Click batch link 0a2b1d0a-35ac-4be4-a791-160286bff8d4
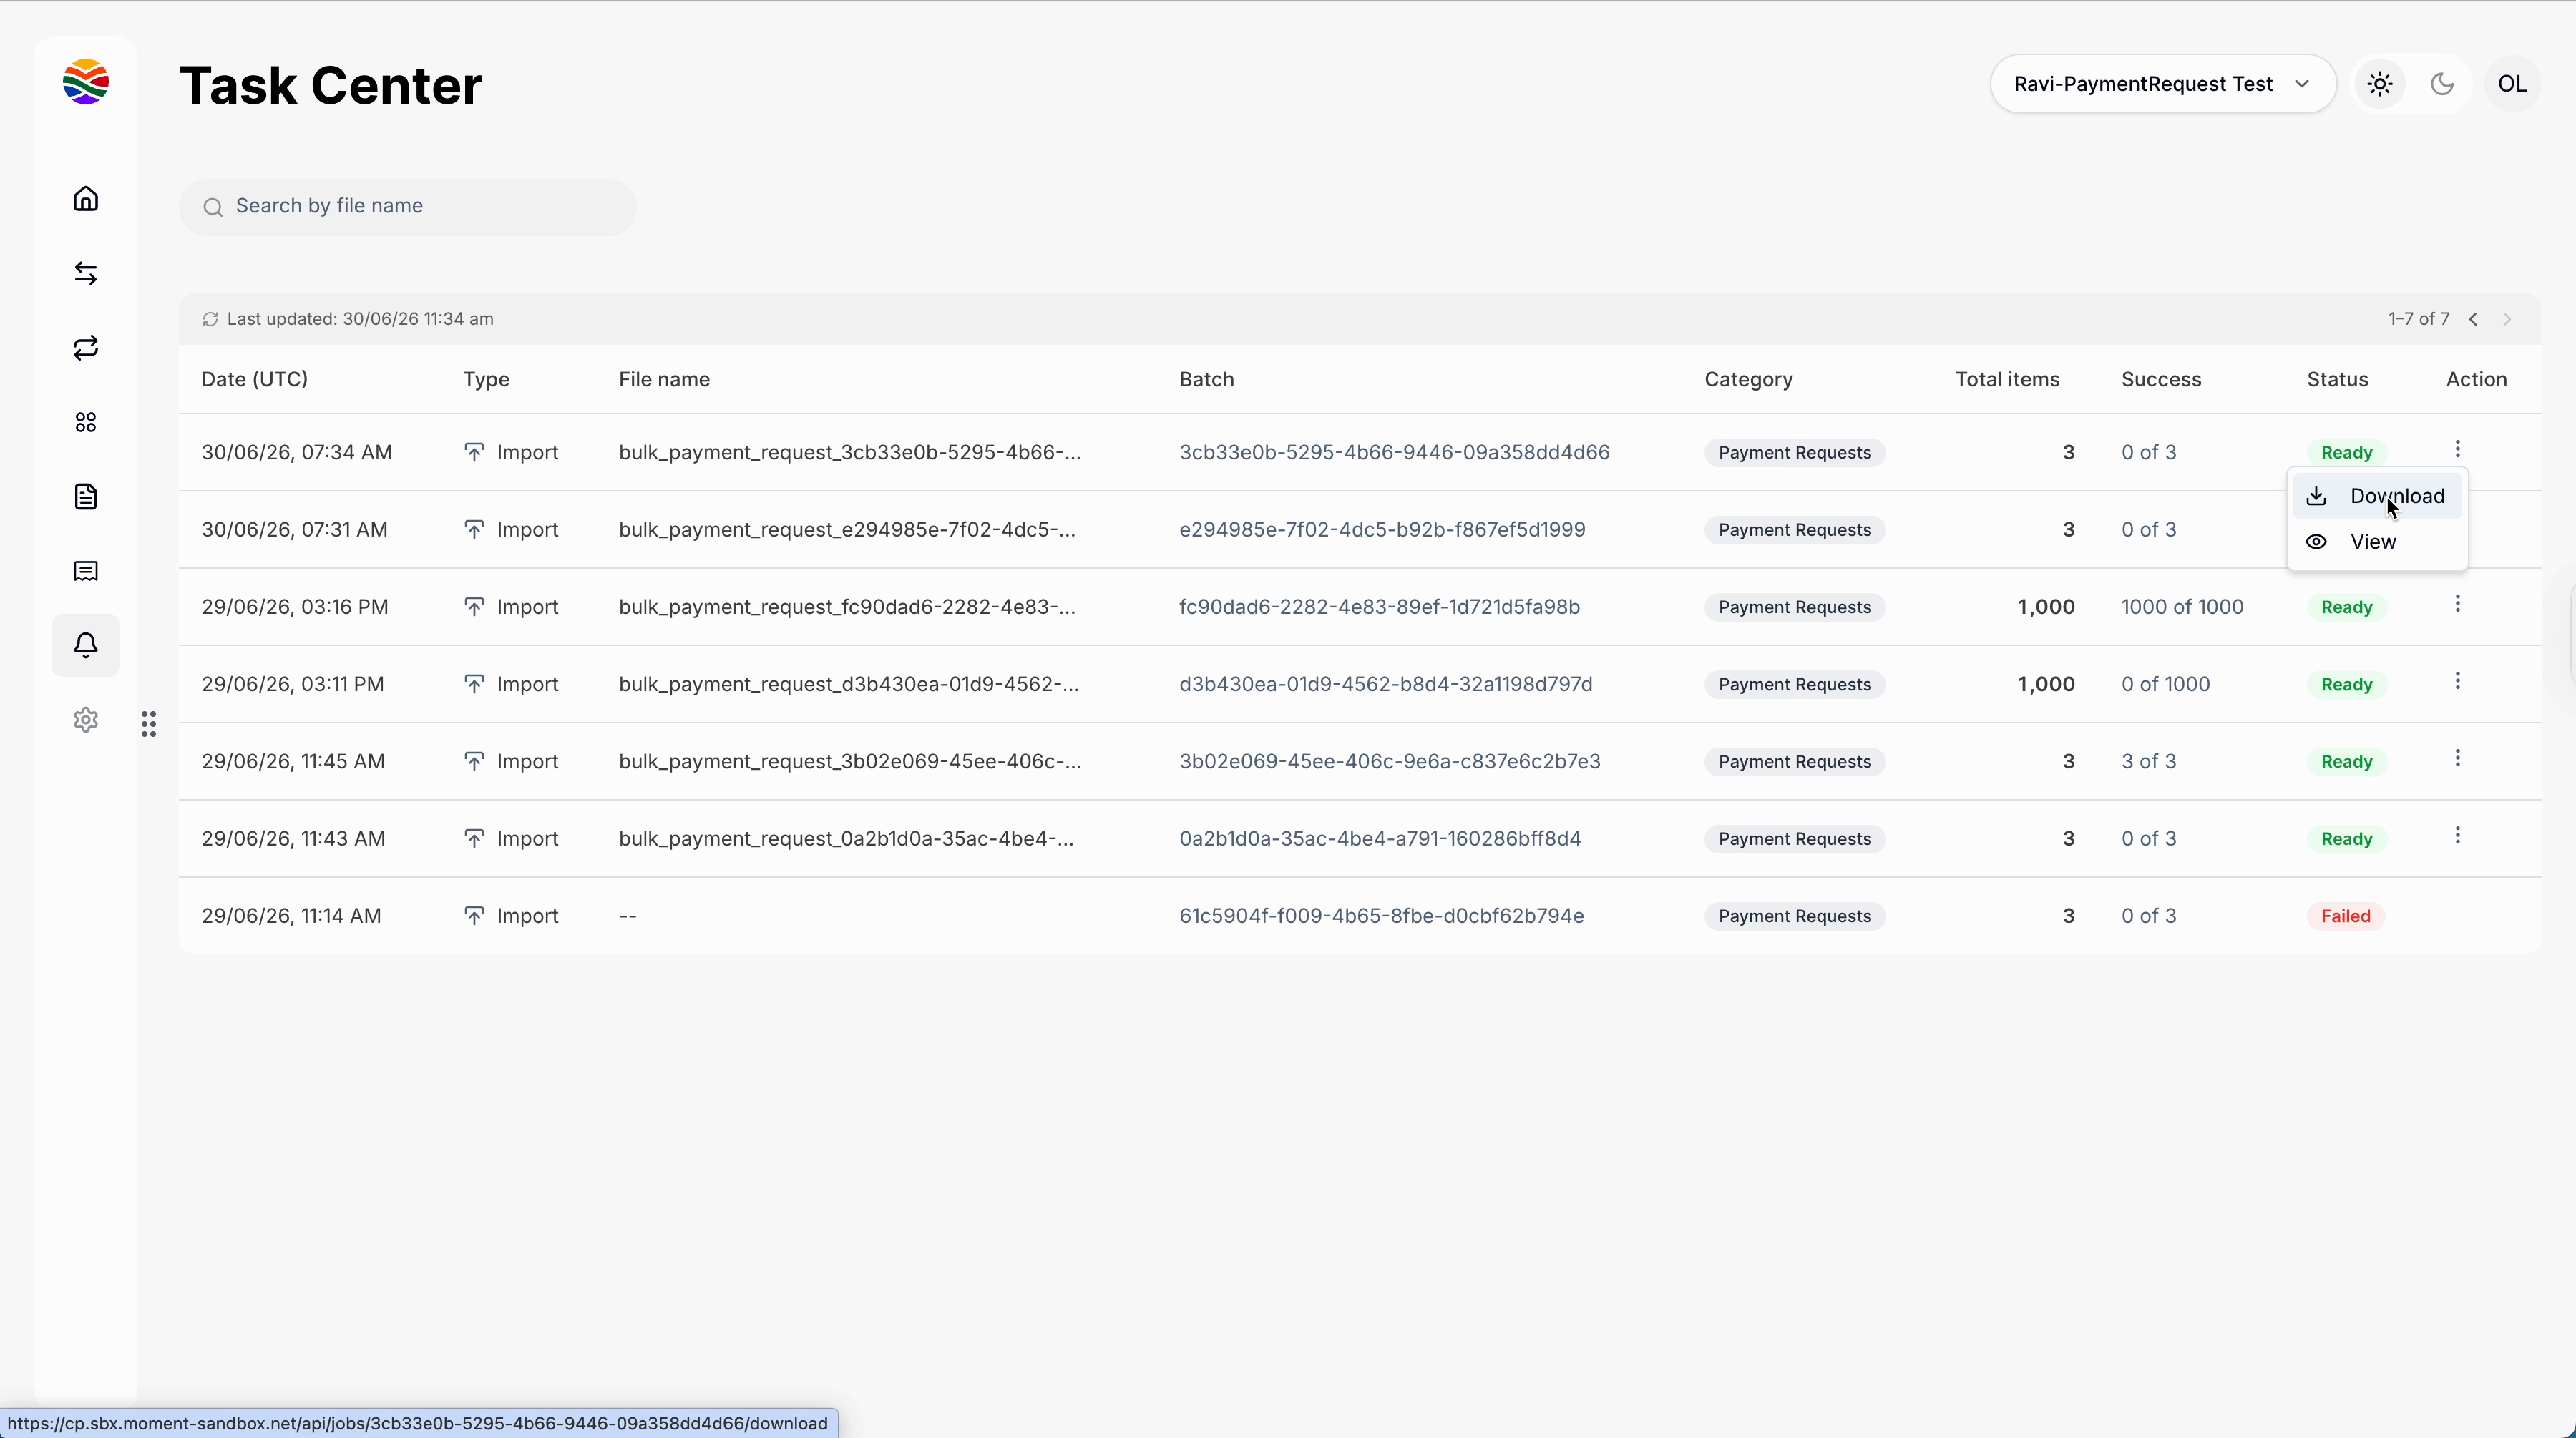The width and height of the screenshot is (2576, 1438). click(1380, 838)
